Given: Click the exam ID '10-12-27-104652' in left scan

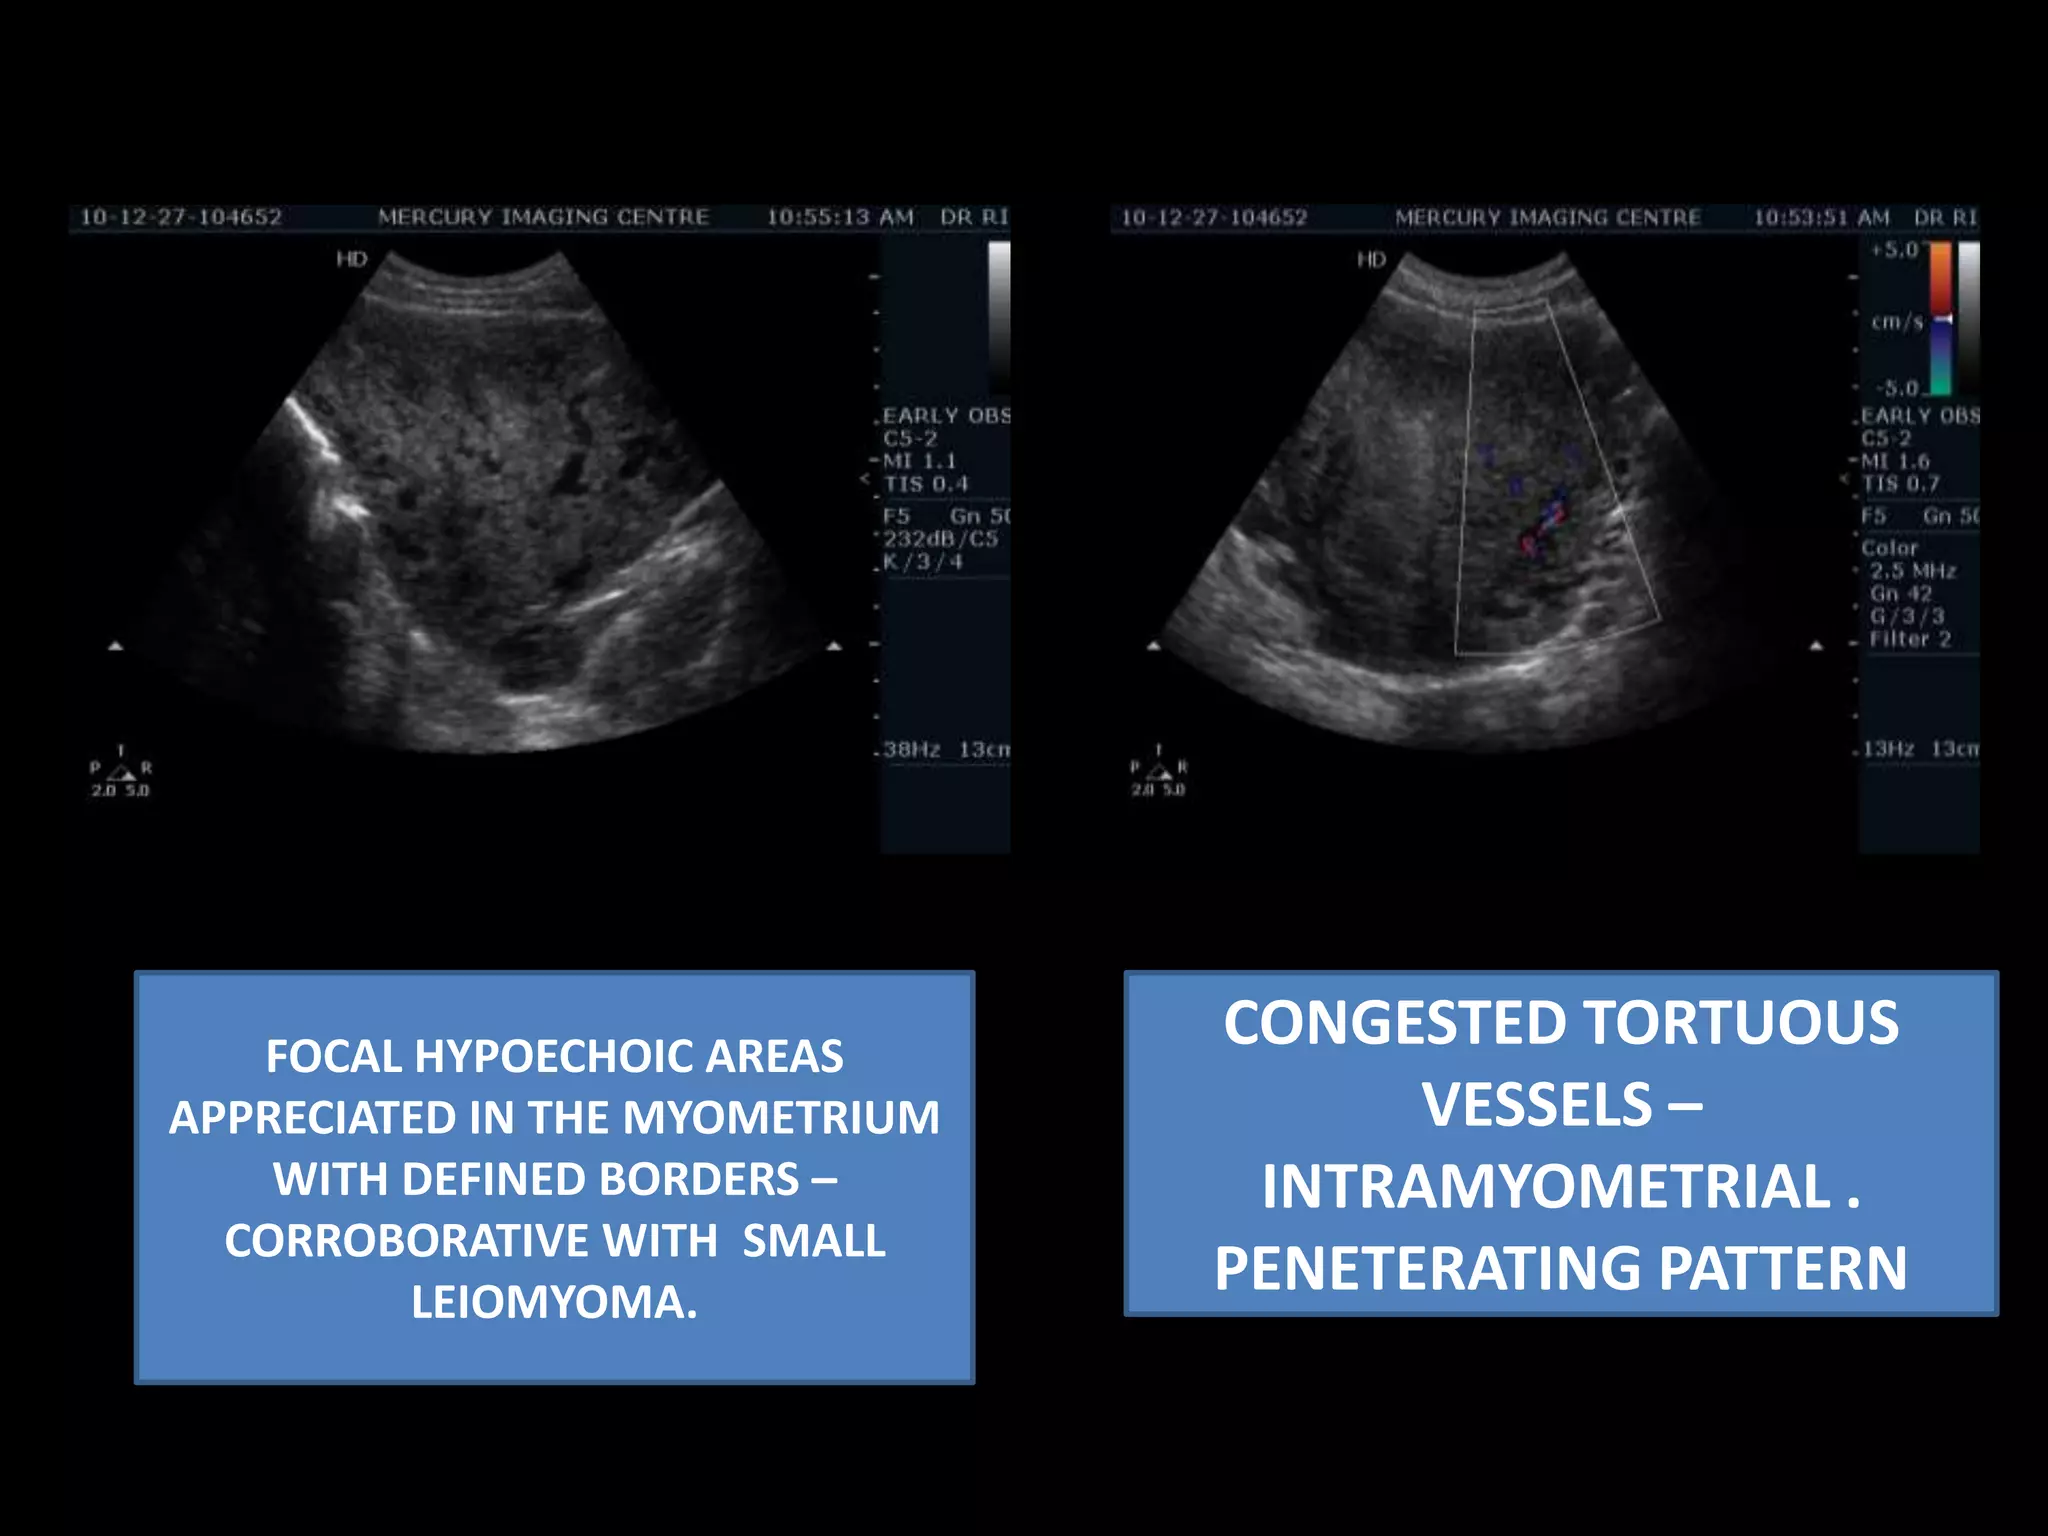Looking at the screenshot, I should point(181,217).
